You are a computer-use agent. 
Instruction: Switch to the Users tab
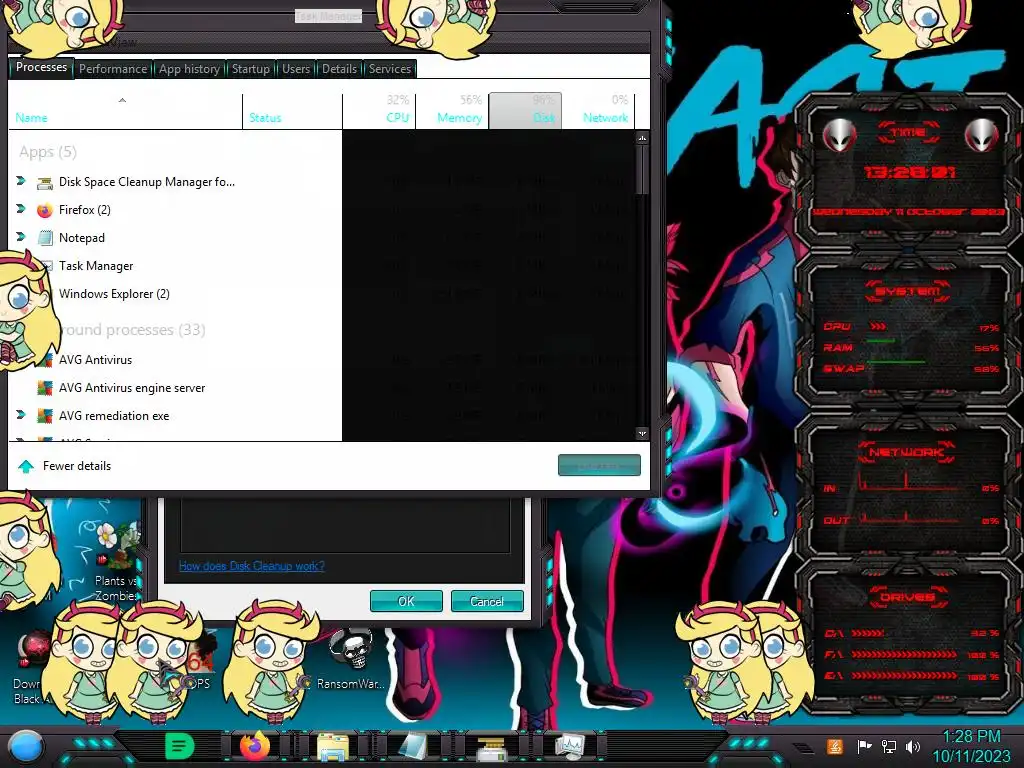pos(296,69)
